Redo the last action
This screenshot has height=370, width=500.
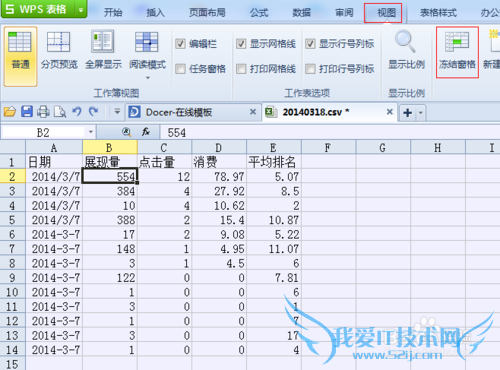93,112
